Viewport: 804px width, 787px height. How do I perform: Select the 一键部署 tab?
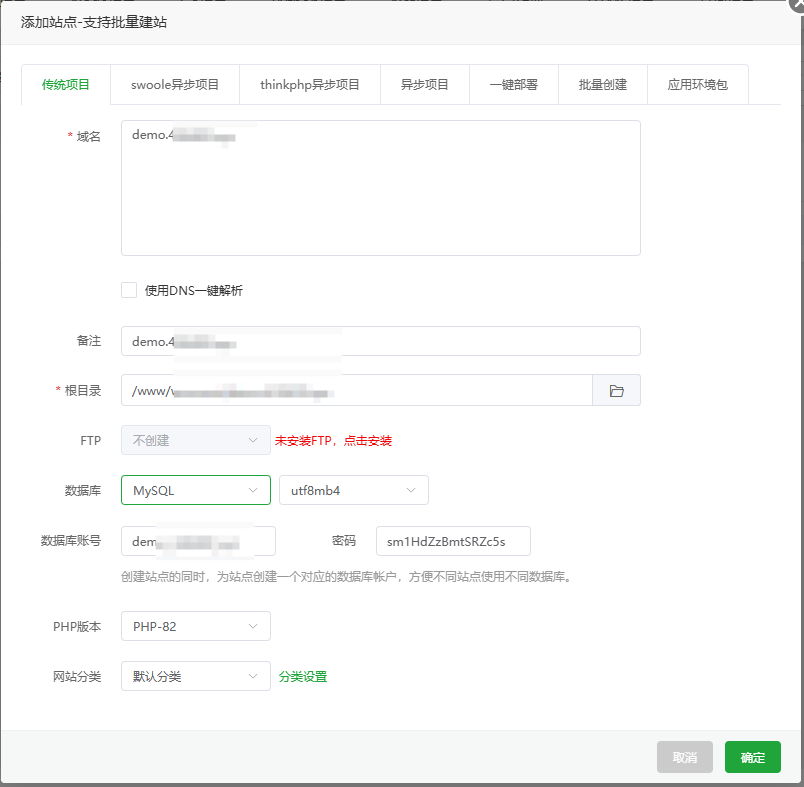pyautogui.click(x=513, y=85)
